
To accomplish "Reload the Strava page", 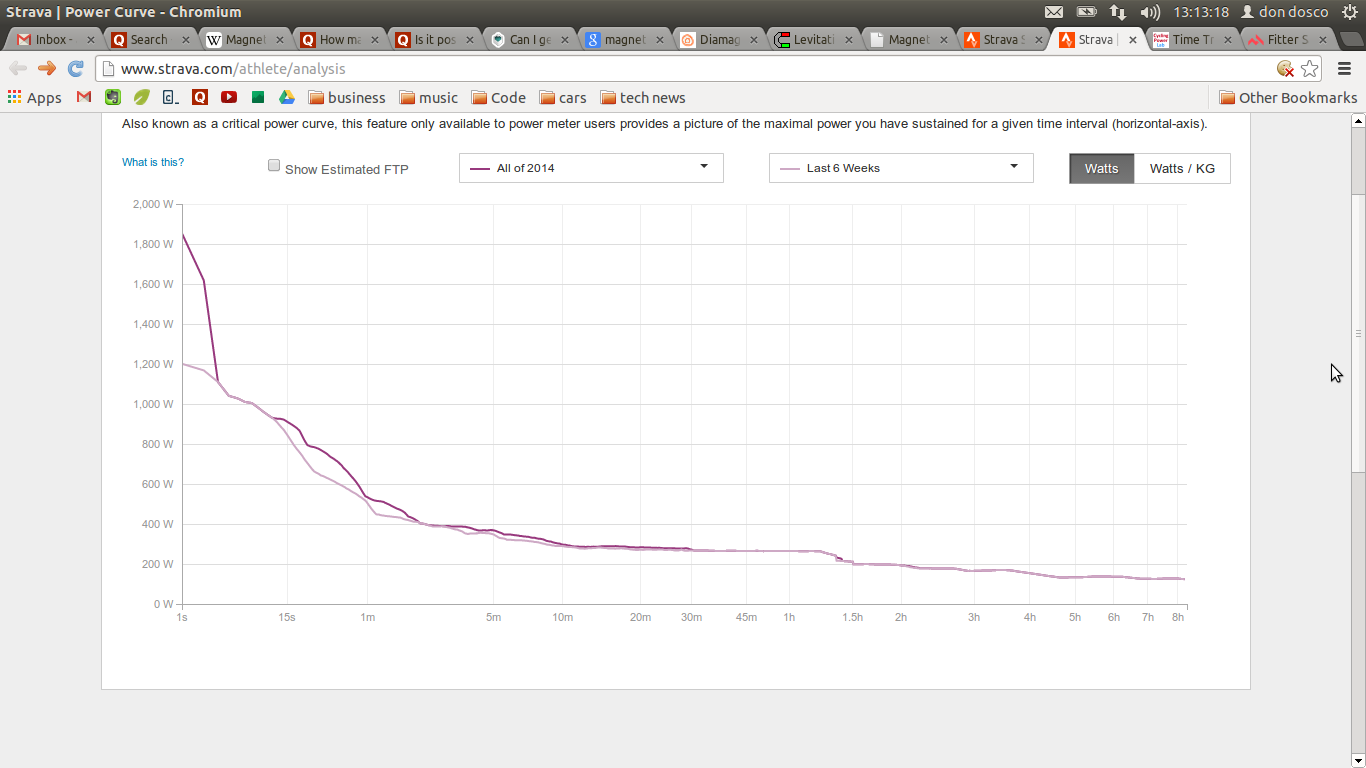I will pyautogui.click(x=75, y=69).
